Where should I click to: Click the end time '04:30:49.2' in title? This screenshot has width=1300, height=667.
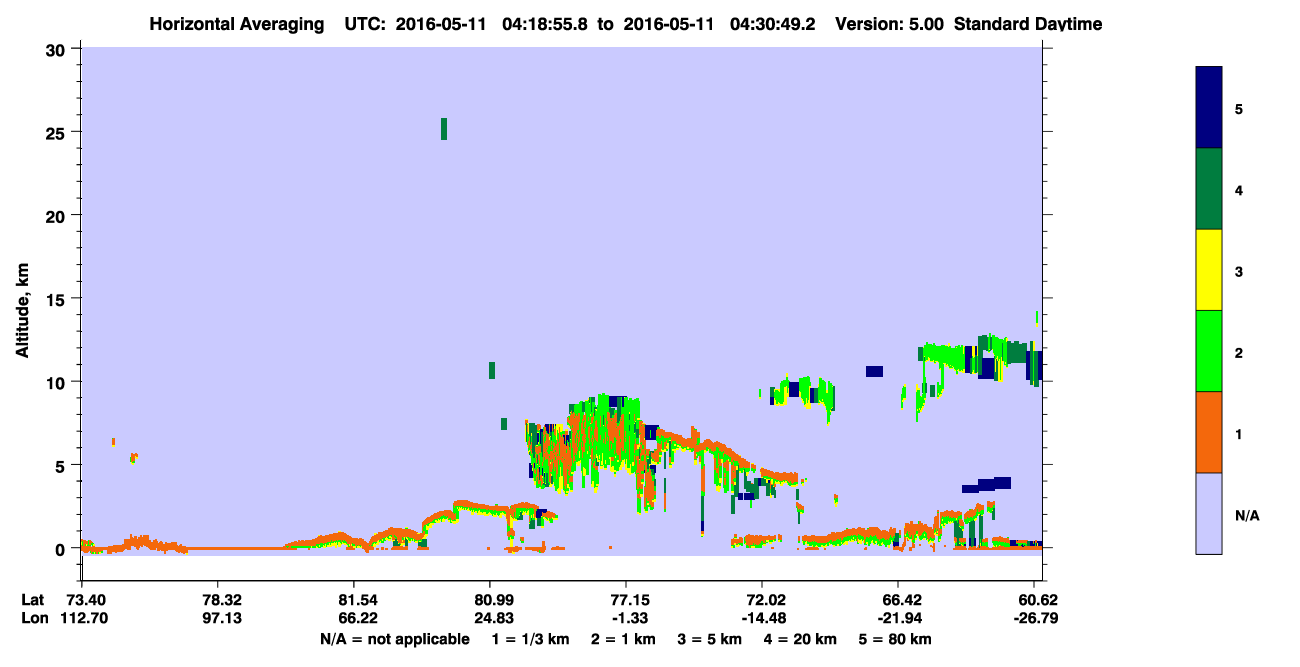click(x=775, y=24)
